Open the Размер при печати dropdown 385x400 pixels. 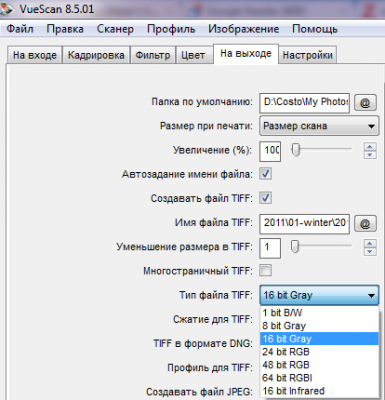tap(319, 126)
